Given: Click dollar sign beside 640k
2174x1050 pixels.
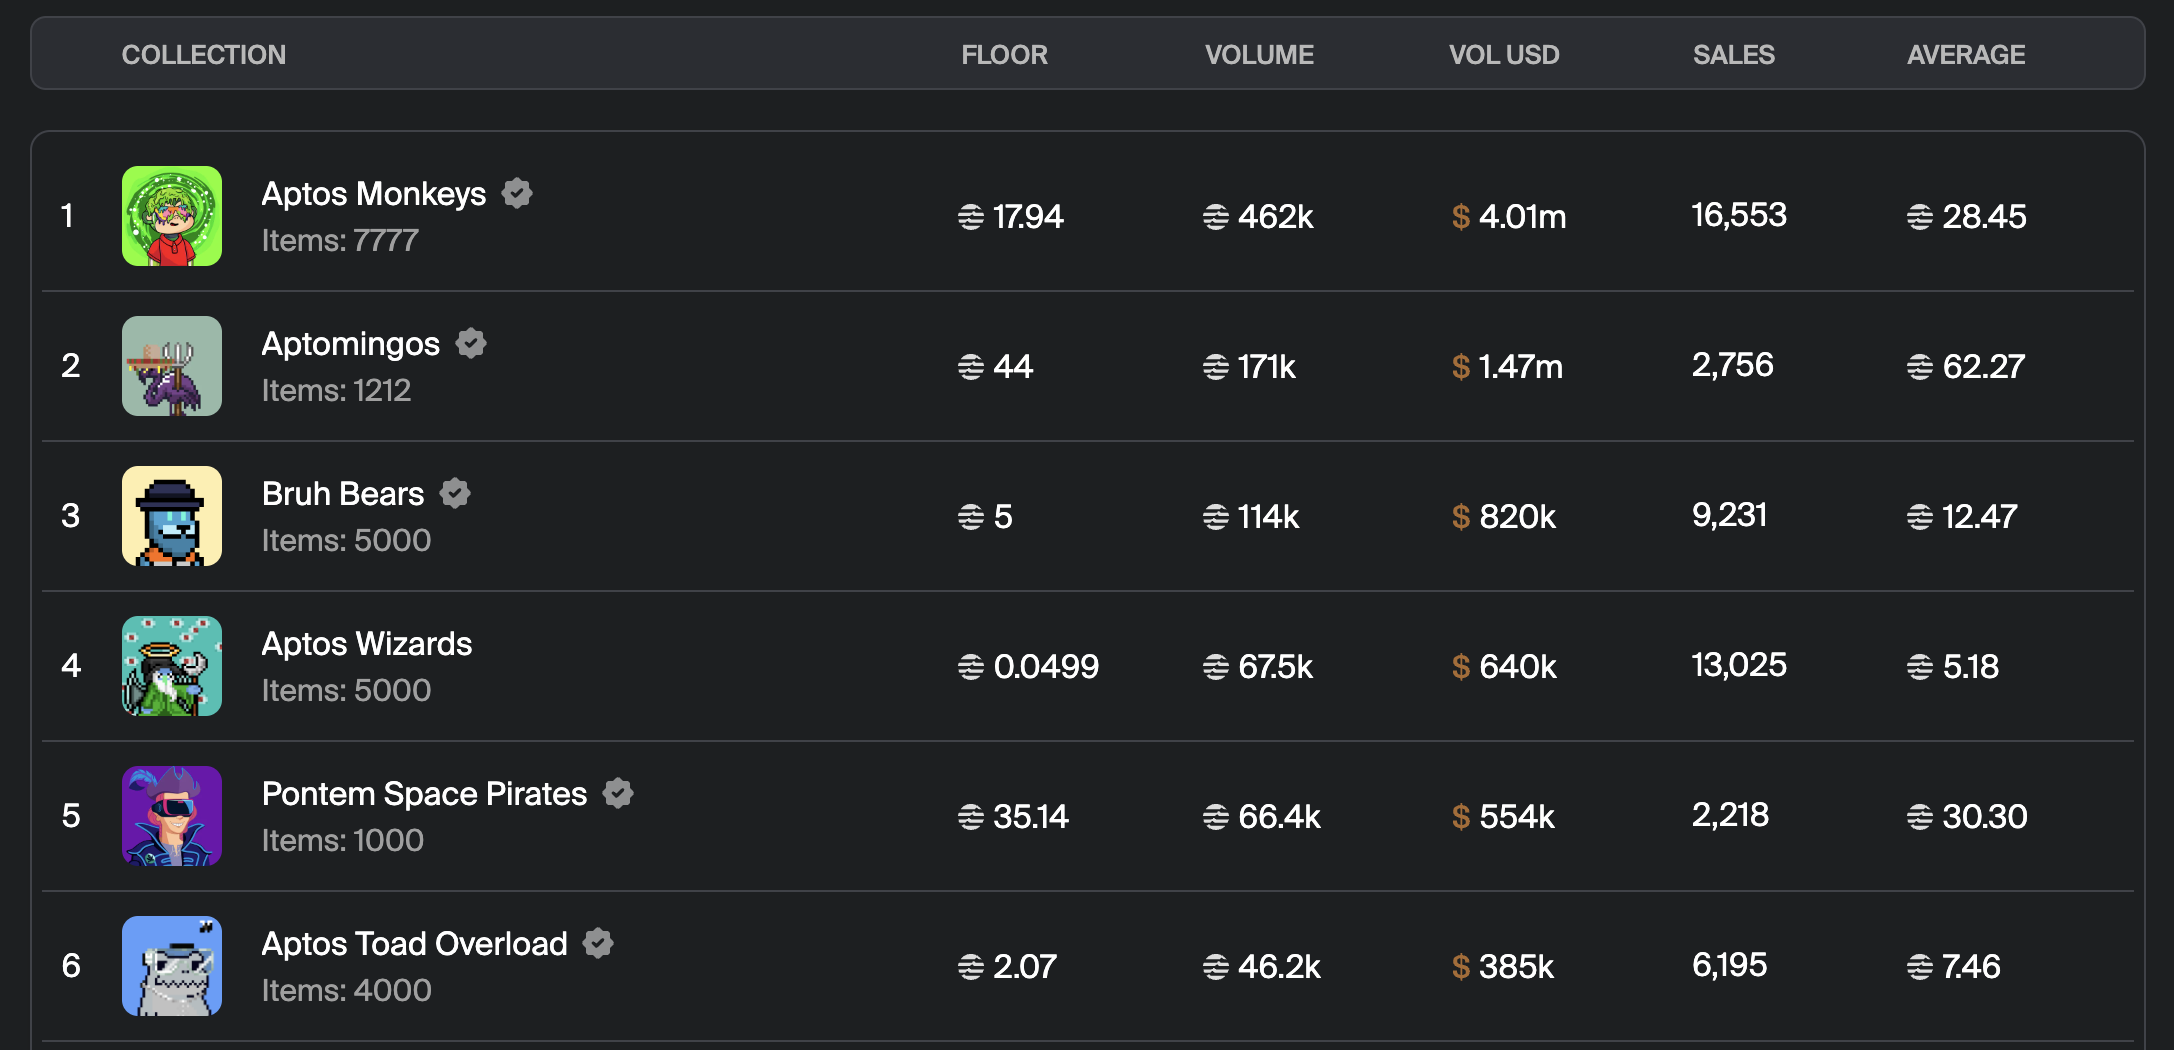Looking at the screenshot, I should [1461, 667].
